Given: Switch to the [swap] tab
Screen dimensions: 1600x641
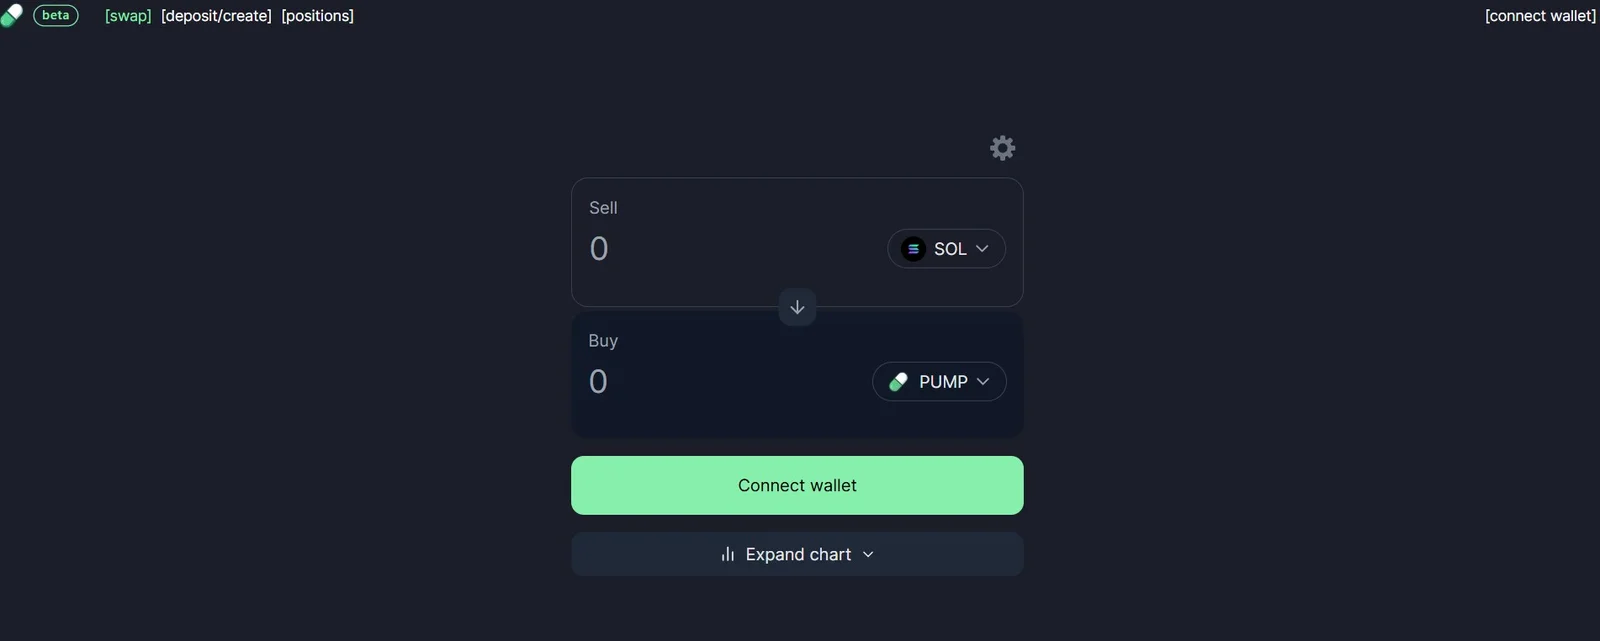Looking at the screenshot, I should [128, 16].
